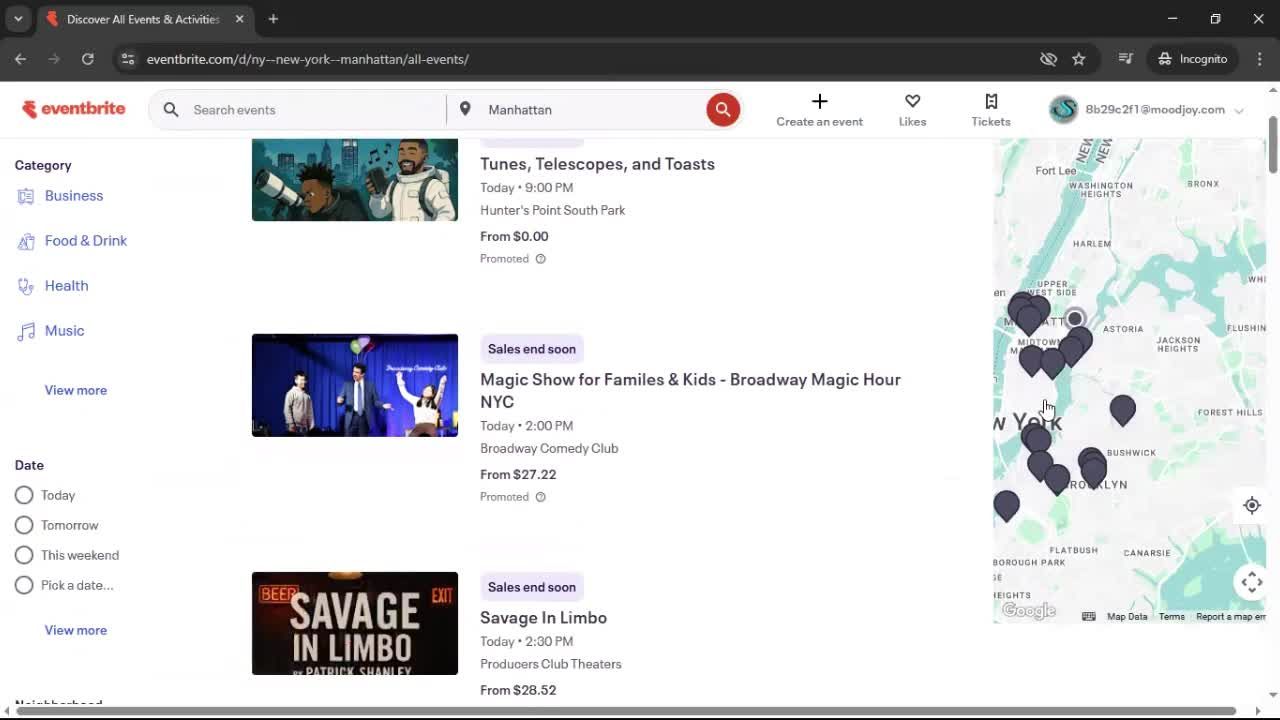Bookmark this page with star icon
This screenshot has height=720, width=1280.
tap(1078, 59)
